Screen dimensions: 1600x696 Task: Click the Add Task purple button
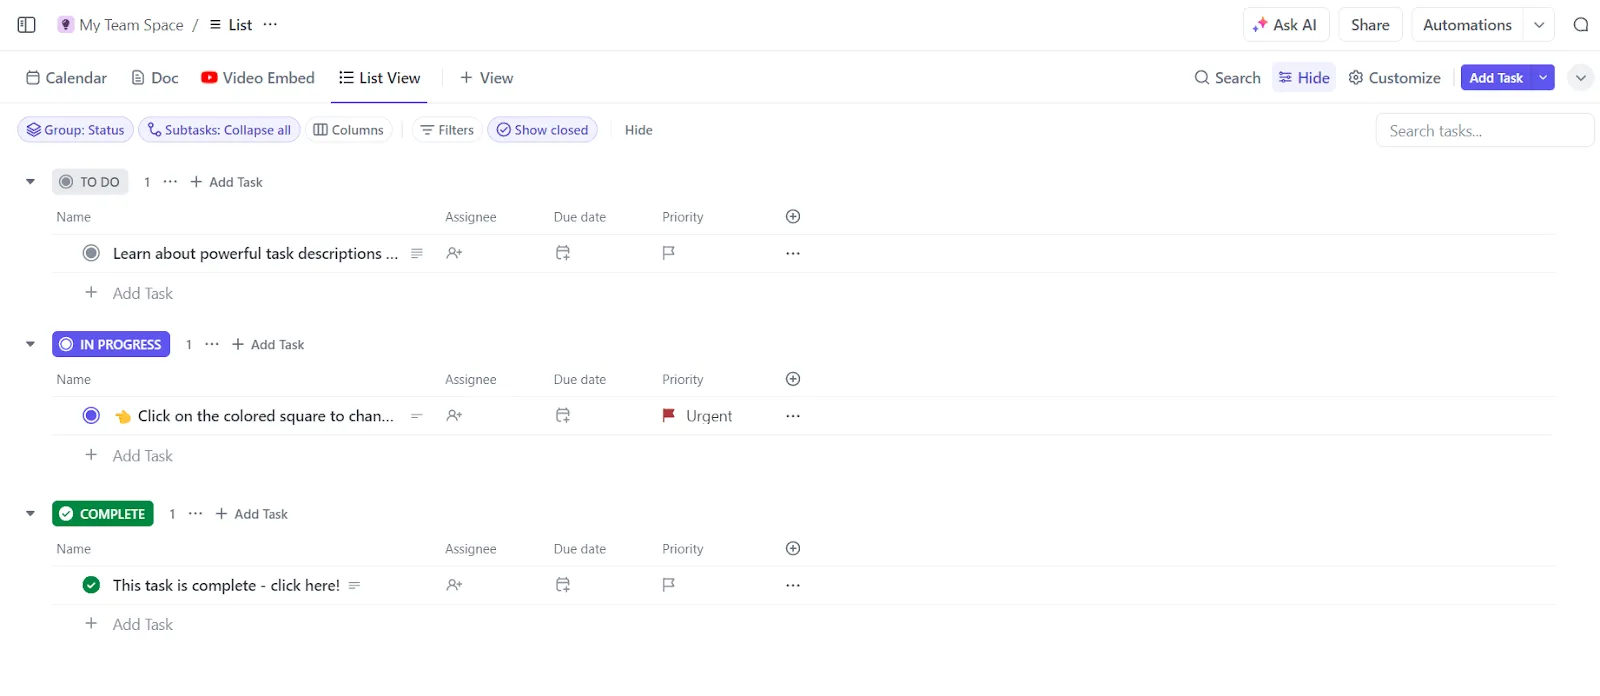1496,78
